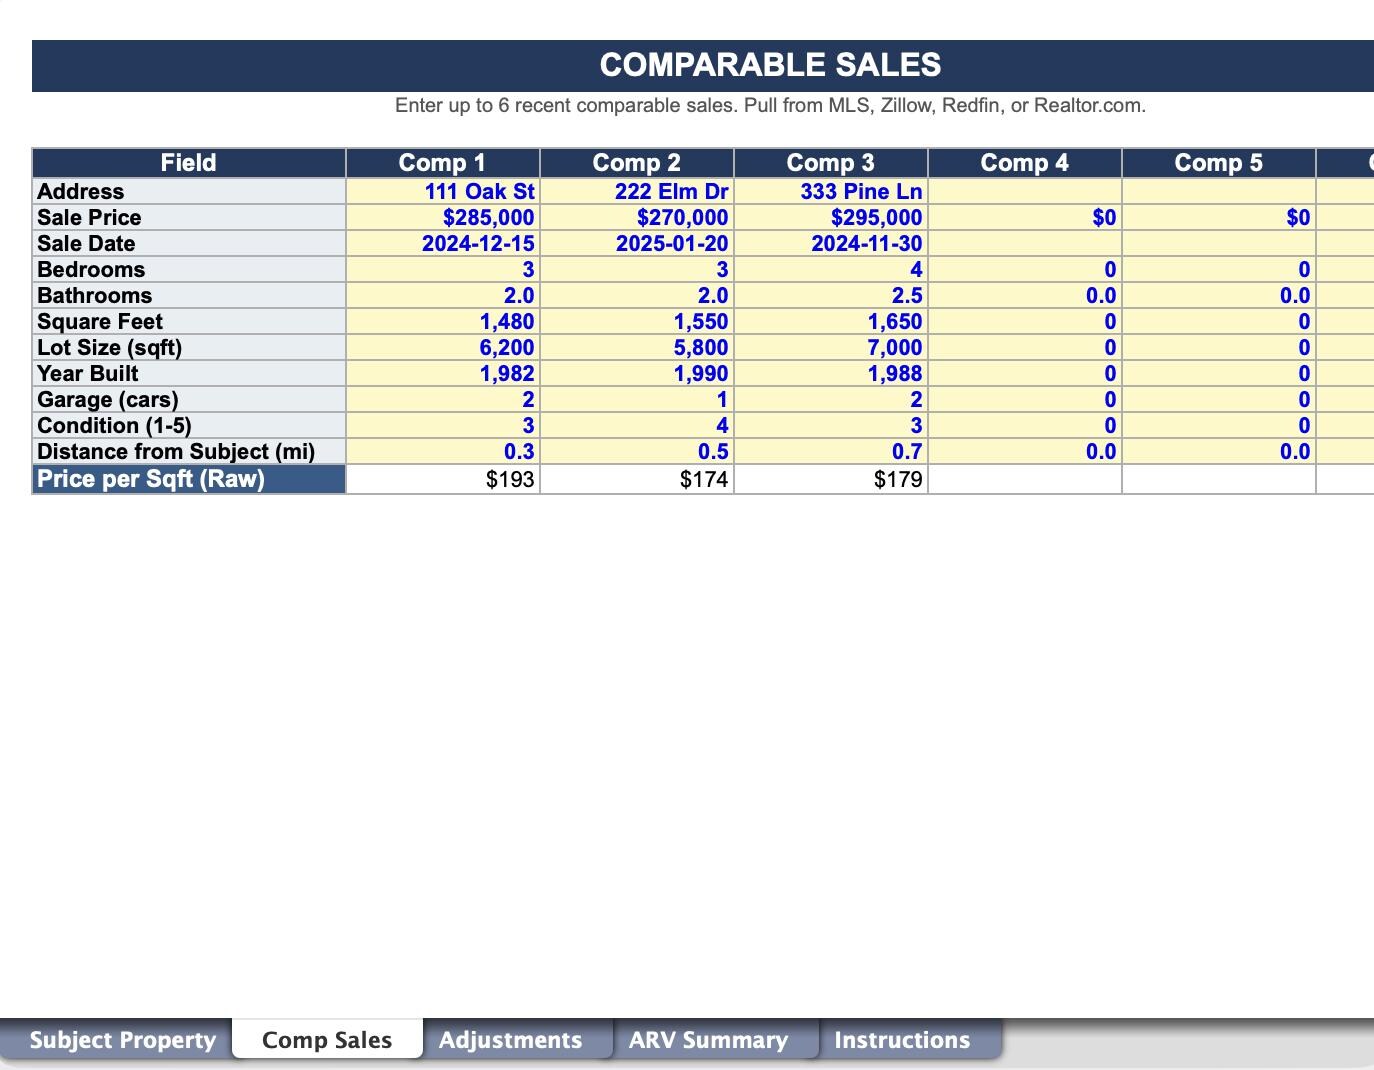Select the Comp 5 column header

coord(1219,163)
